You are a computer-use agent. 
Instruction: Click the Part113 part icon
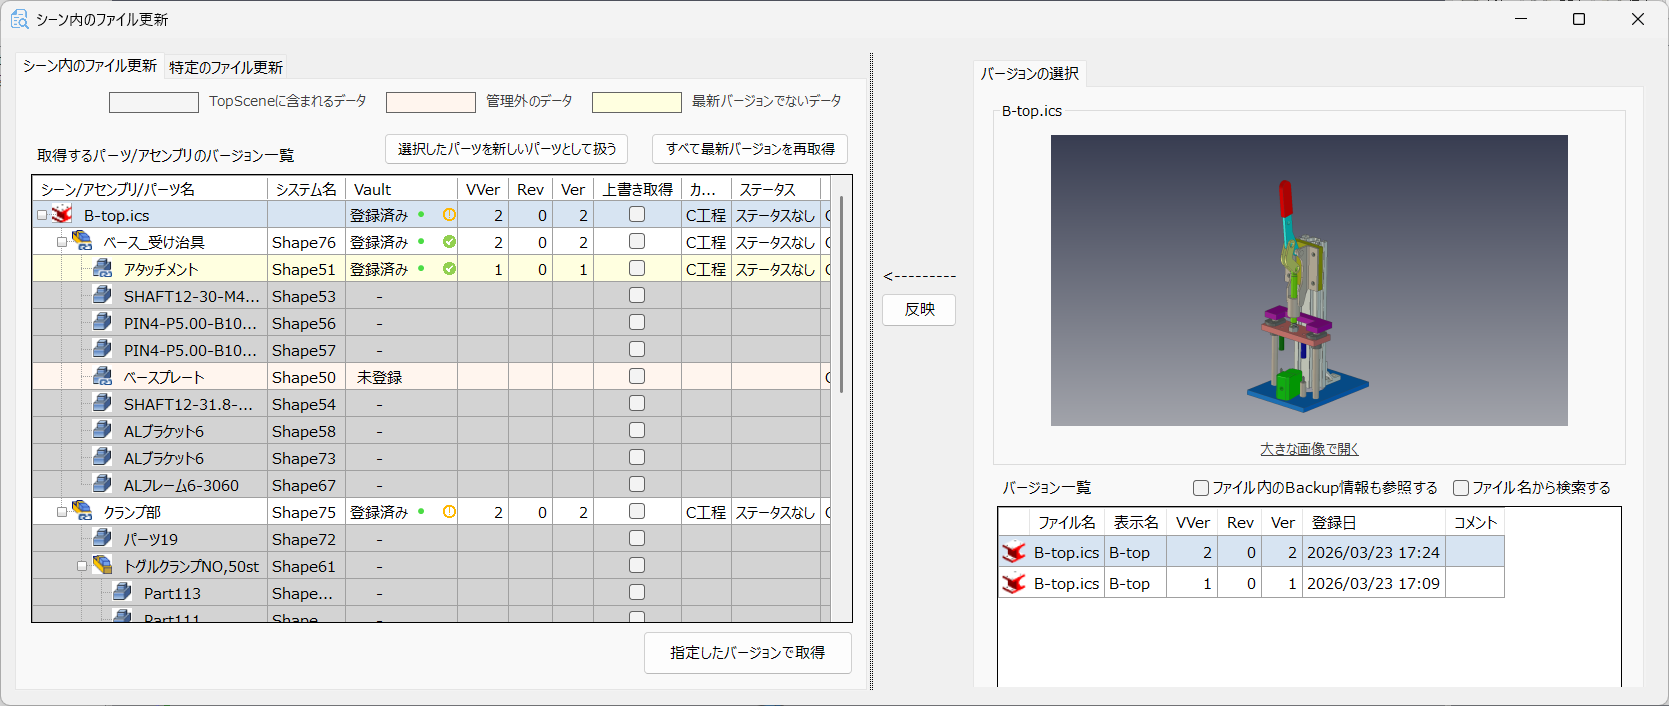click(122, 592)
